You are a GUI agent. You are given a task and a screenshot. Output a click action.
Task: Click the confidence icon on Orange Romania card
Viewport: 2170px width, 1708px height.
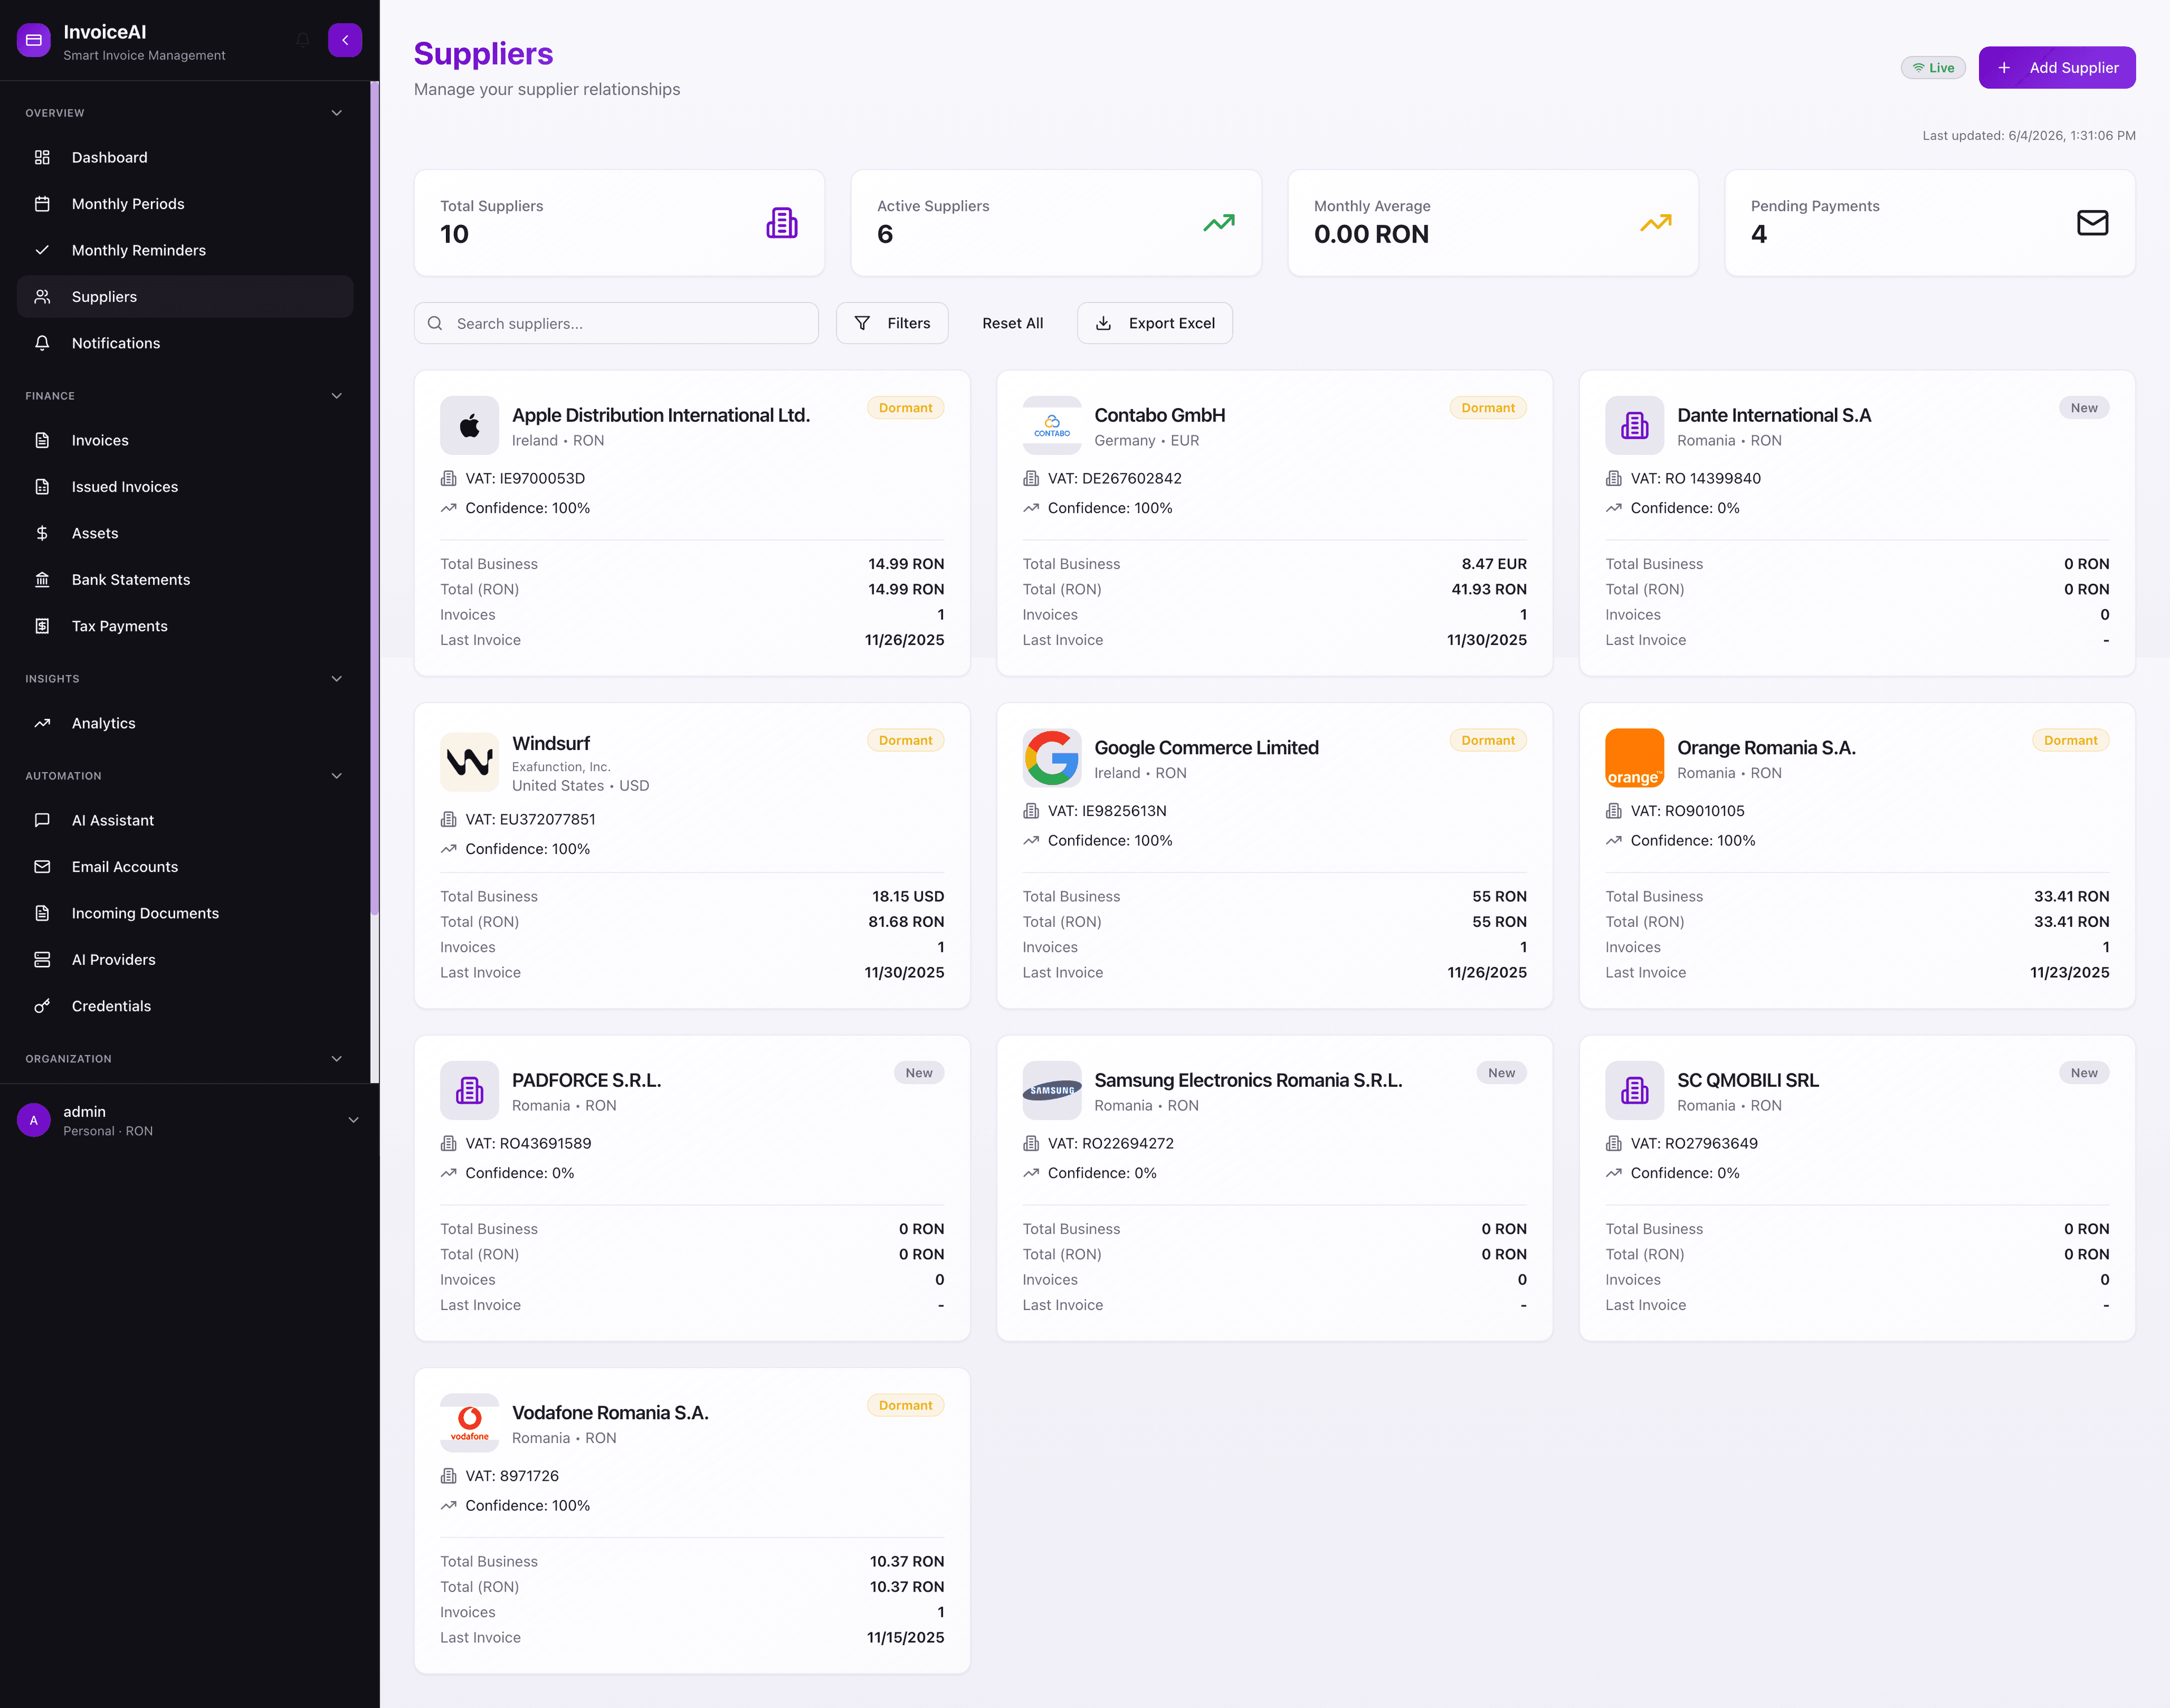coord(1613,841)
